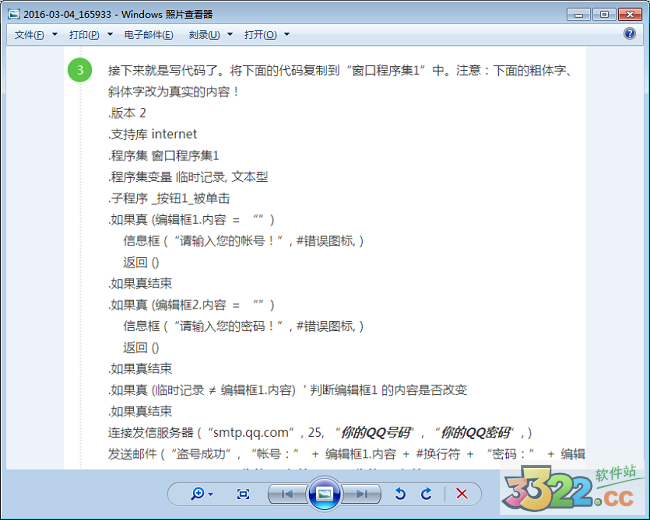Click the actual size fit icon
Screen dimensions: 650x520
[x=243, y=494]
